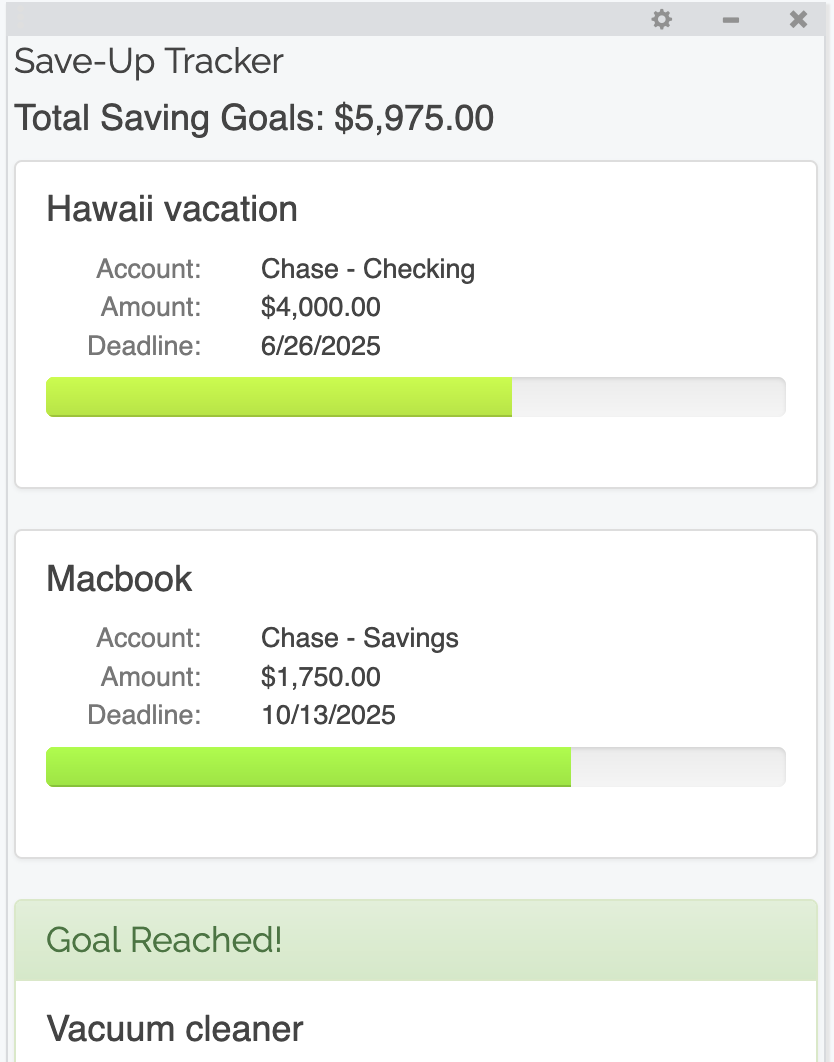
Task: Click the Save-Up Tracker title
Action: click(149, 62)
